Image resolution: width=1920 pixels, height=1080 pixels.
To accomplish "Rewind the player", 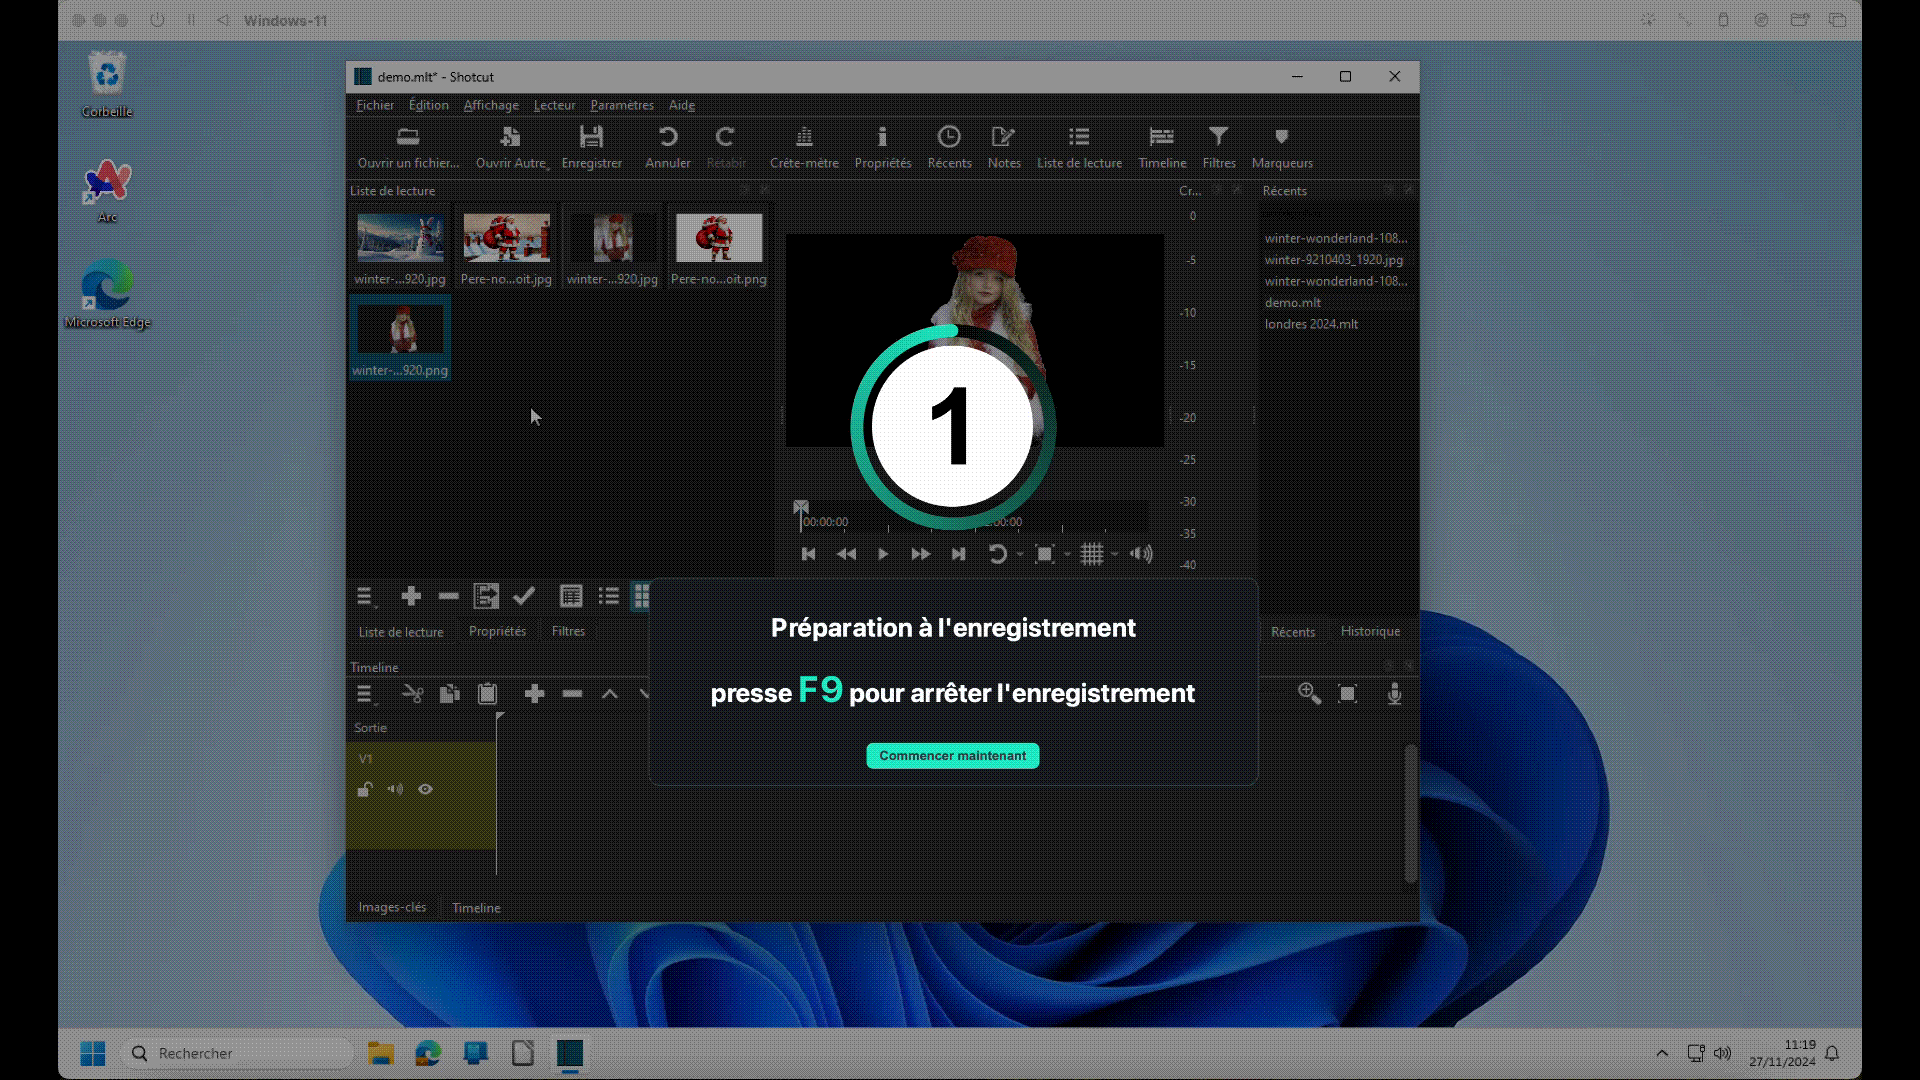I will point(846,554).
